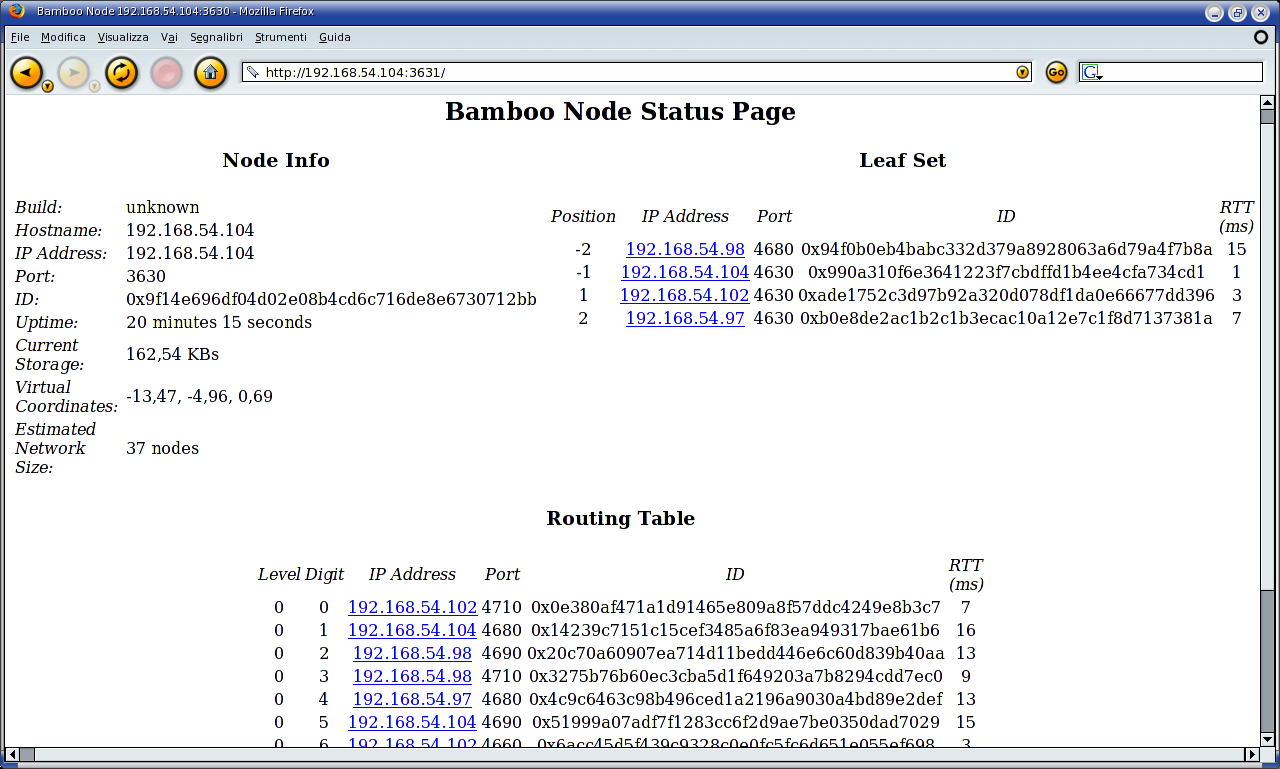Click the Leaf Set Position column header
The width and height of the screenshot is (1280, 769).
583,216
